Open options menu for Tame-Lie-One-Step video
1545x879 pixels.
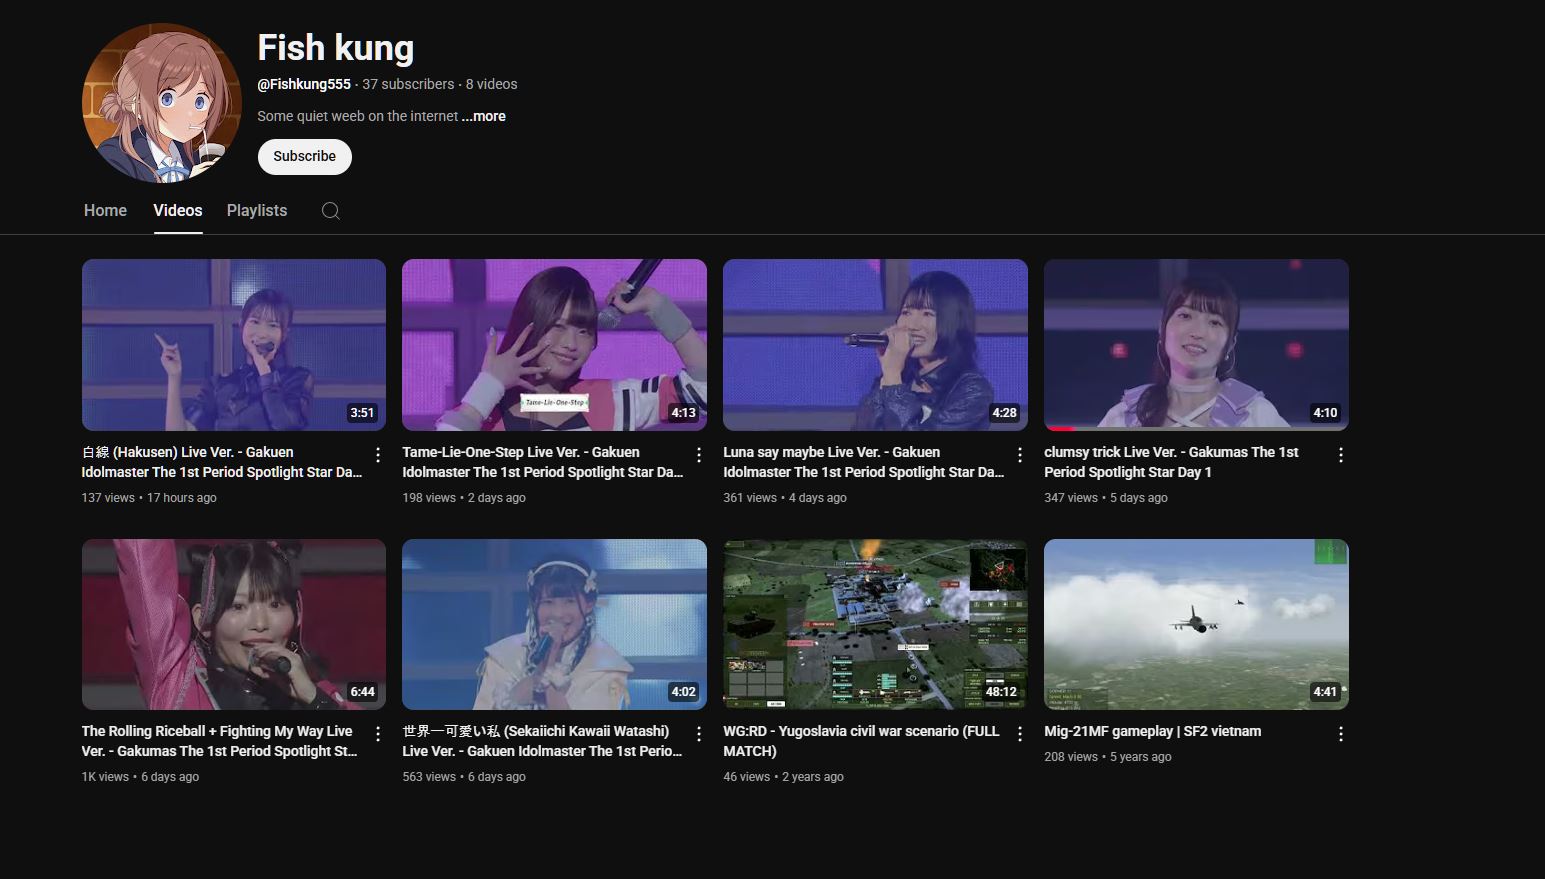pos(699,455)
